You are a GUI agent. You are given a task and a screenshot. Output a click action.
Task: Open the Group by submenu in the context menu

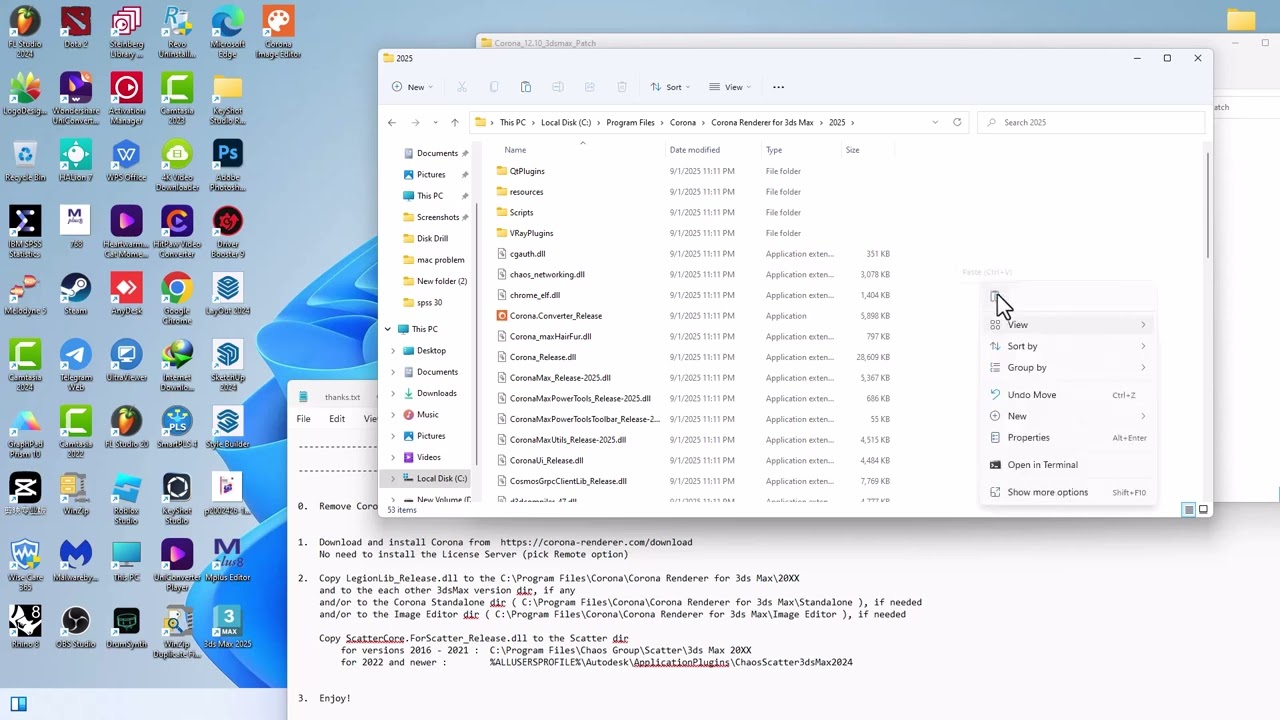(1068, 367)
